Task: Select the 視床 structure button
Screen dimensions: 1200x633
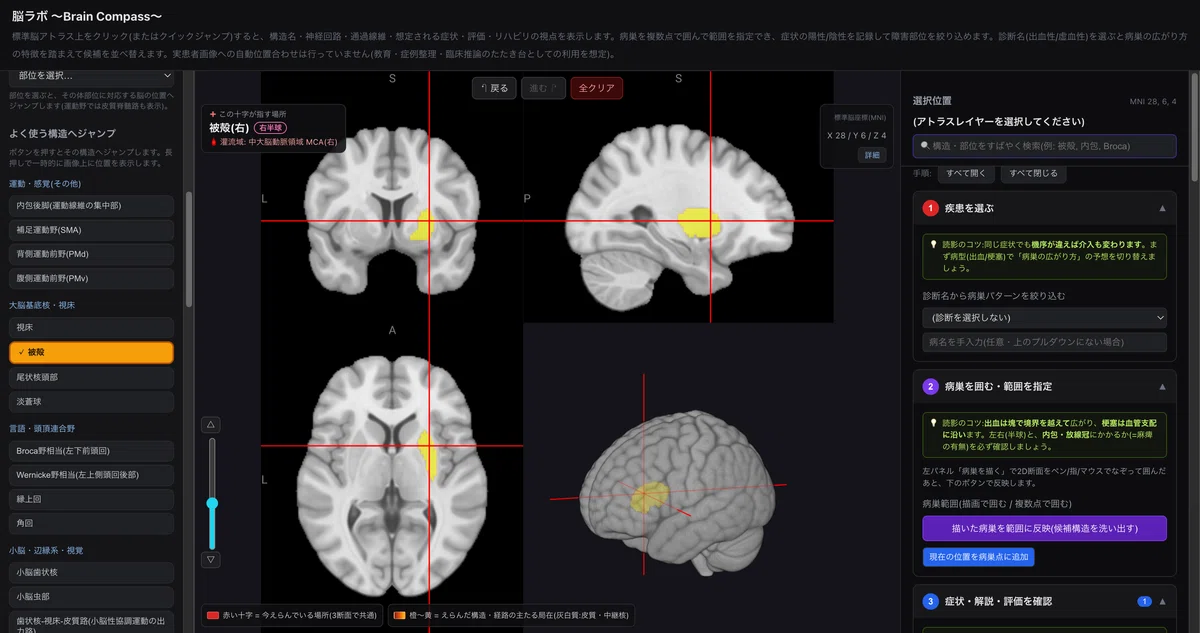Action: tap(92, 327)
